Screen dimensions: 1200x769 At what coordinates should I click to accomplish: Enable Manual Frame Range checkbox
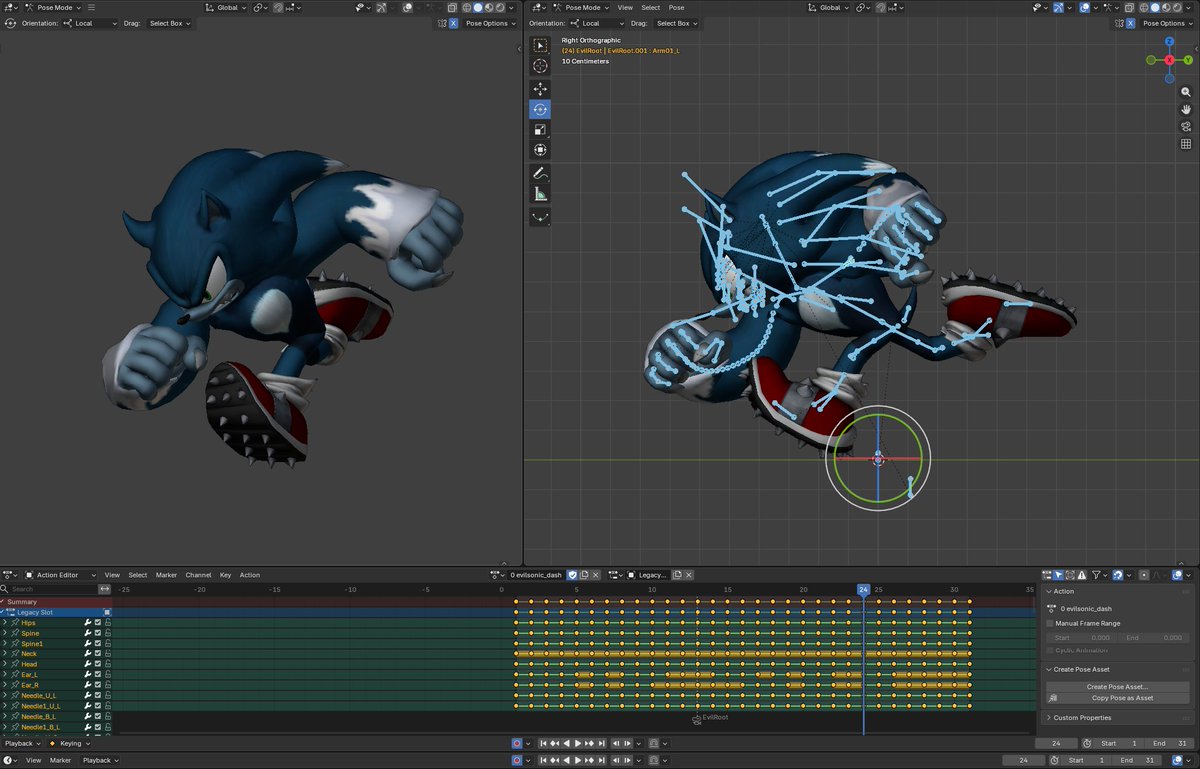[1049, 623]
